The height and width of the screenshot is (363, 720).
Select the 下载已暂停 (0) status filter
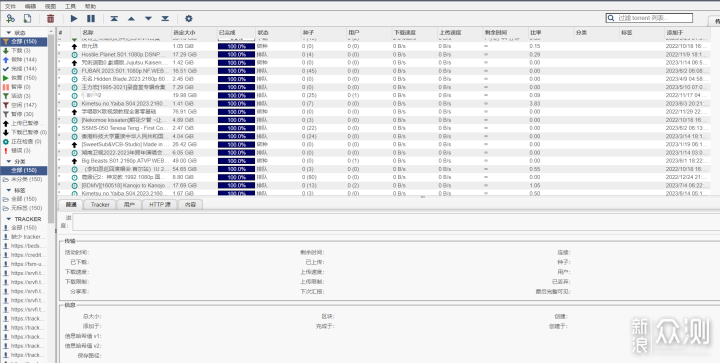[x=24, y=133]
